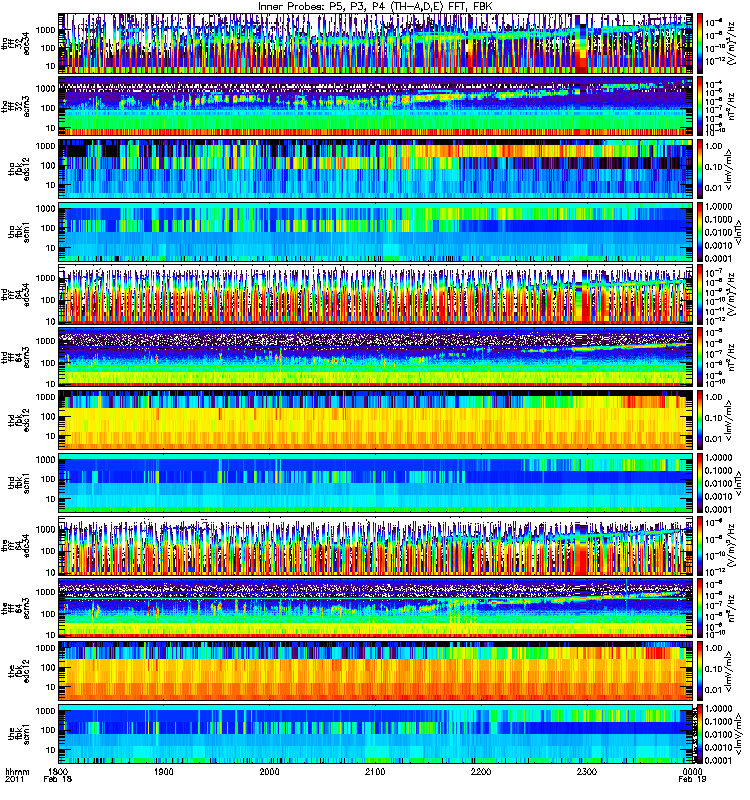Click the color bar of the the fbk edc12 panel
This screenshot has width=750, height=800.
click(701, 671)
